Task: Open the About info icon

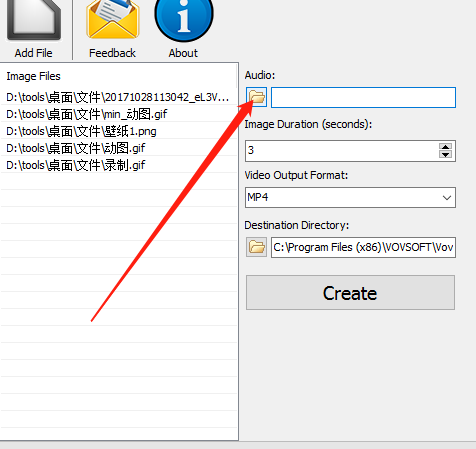Action: click(184, 20)
